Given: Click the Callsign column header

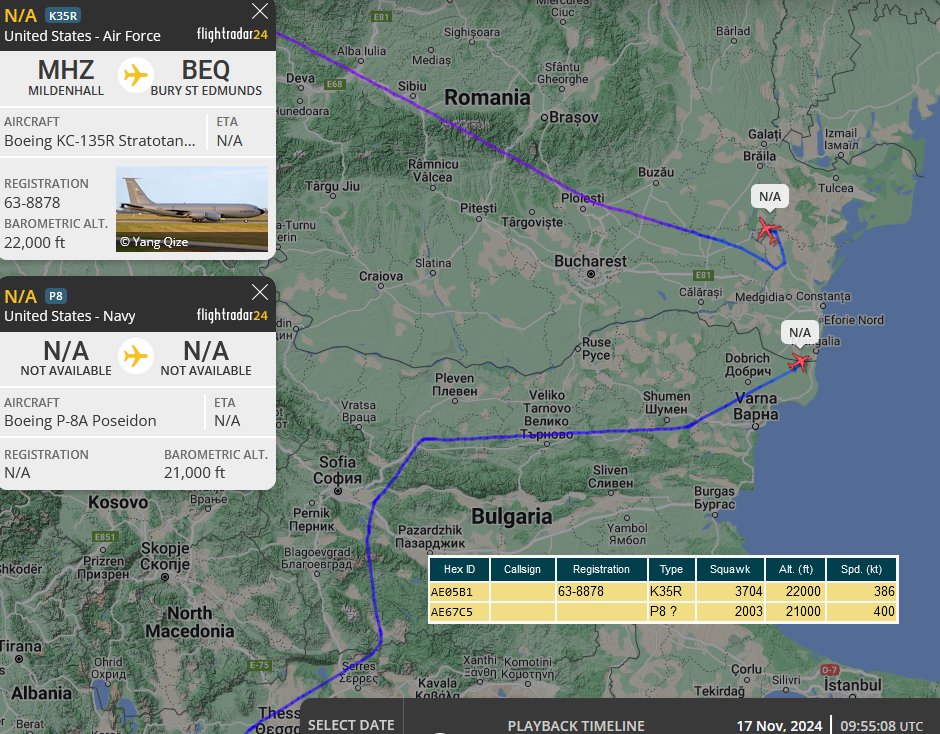Looking at the screenshot, I should 522,569.
